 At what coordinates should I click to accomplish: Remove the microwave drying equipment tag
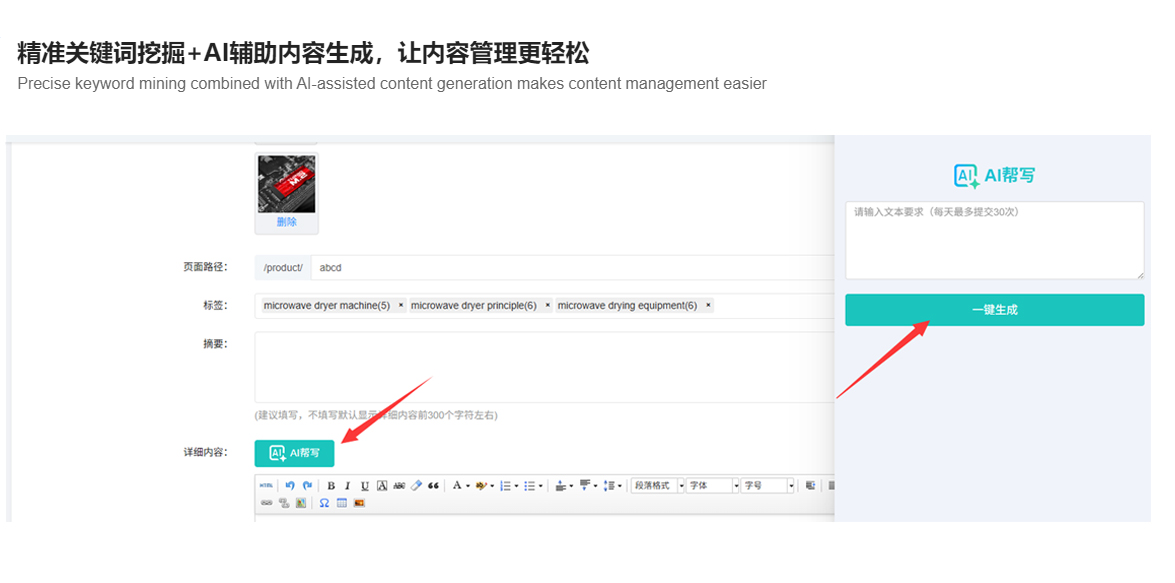[x=708, y=306]
